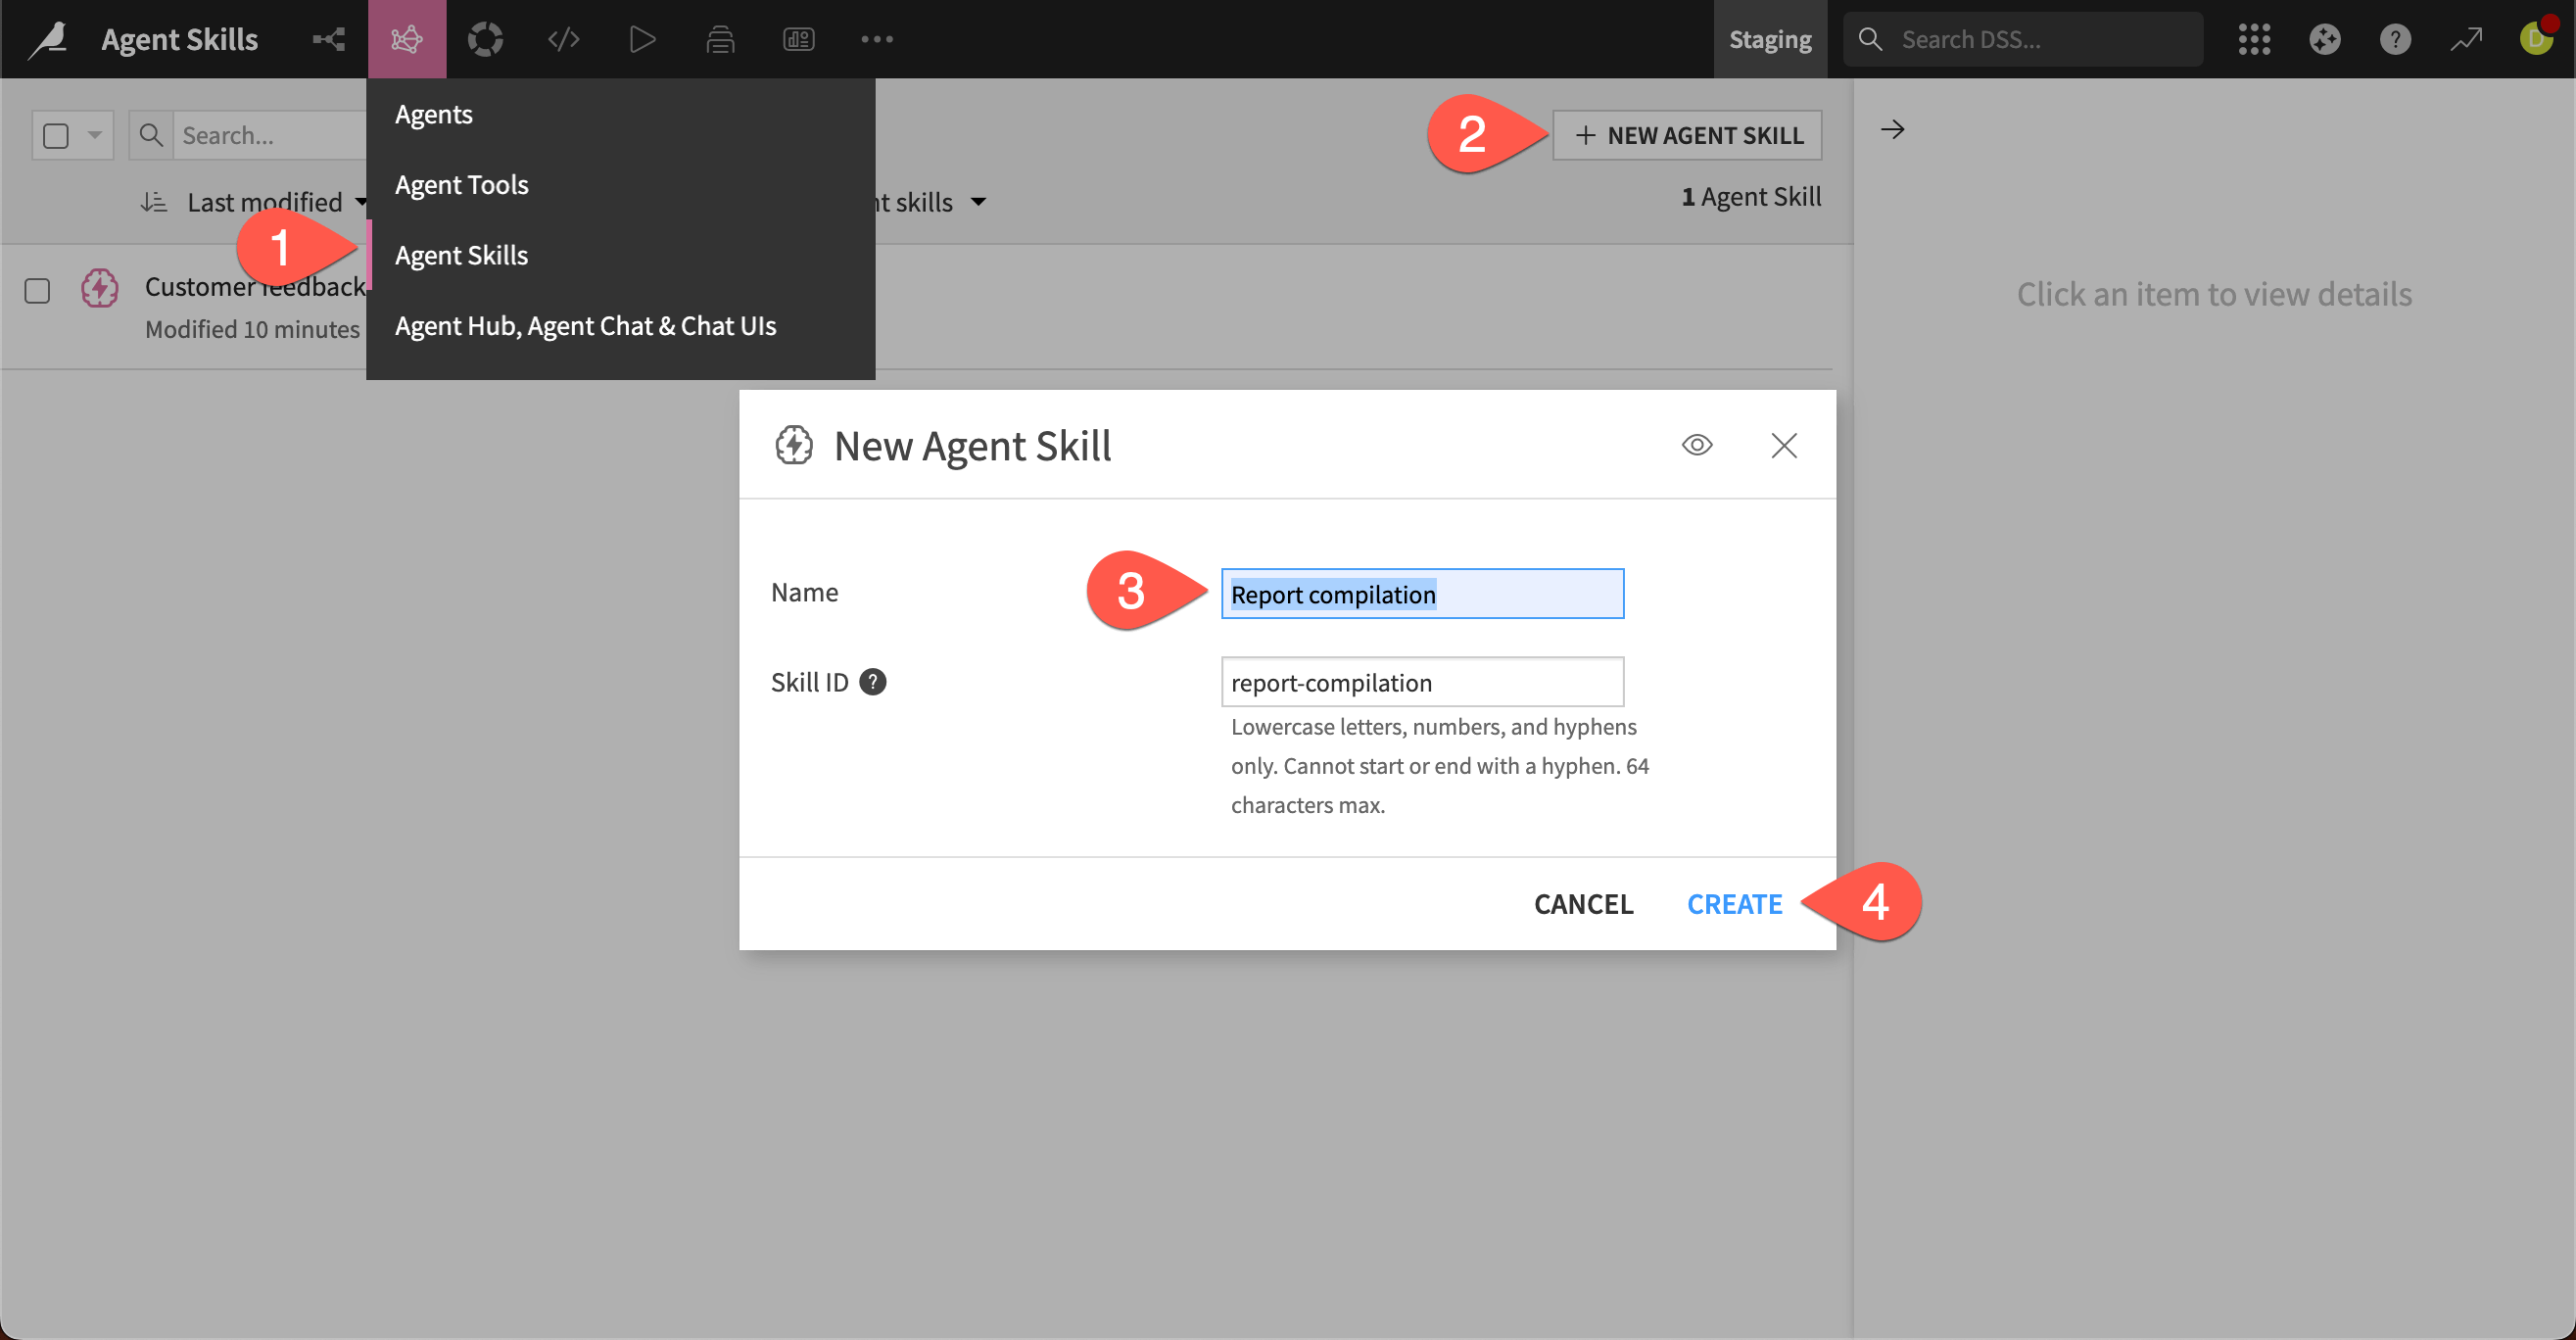Open the Jobs play icon
The image size is (2576, 1340).
[642, 39]
